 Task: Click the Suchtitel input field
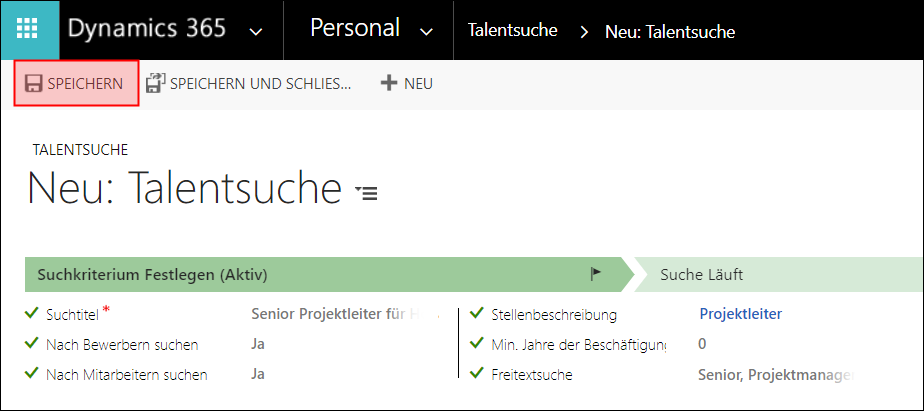[345, 314]
